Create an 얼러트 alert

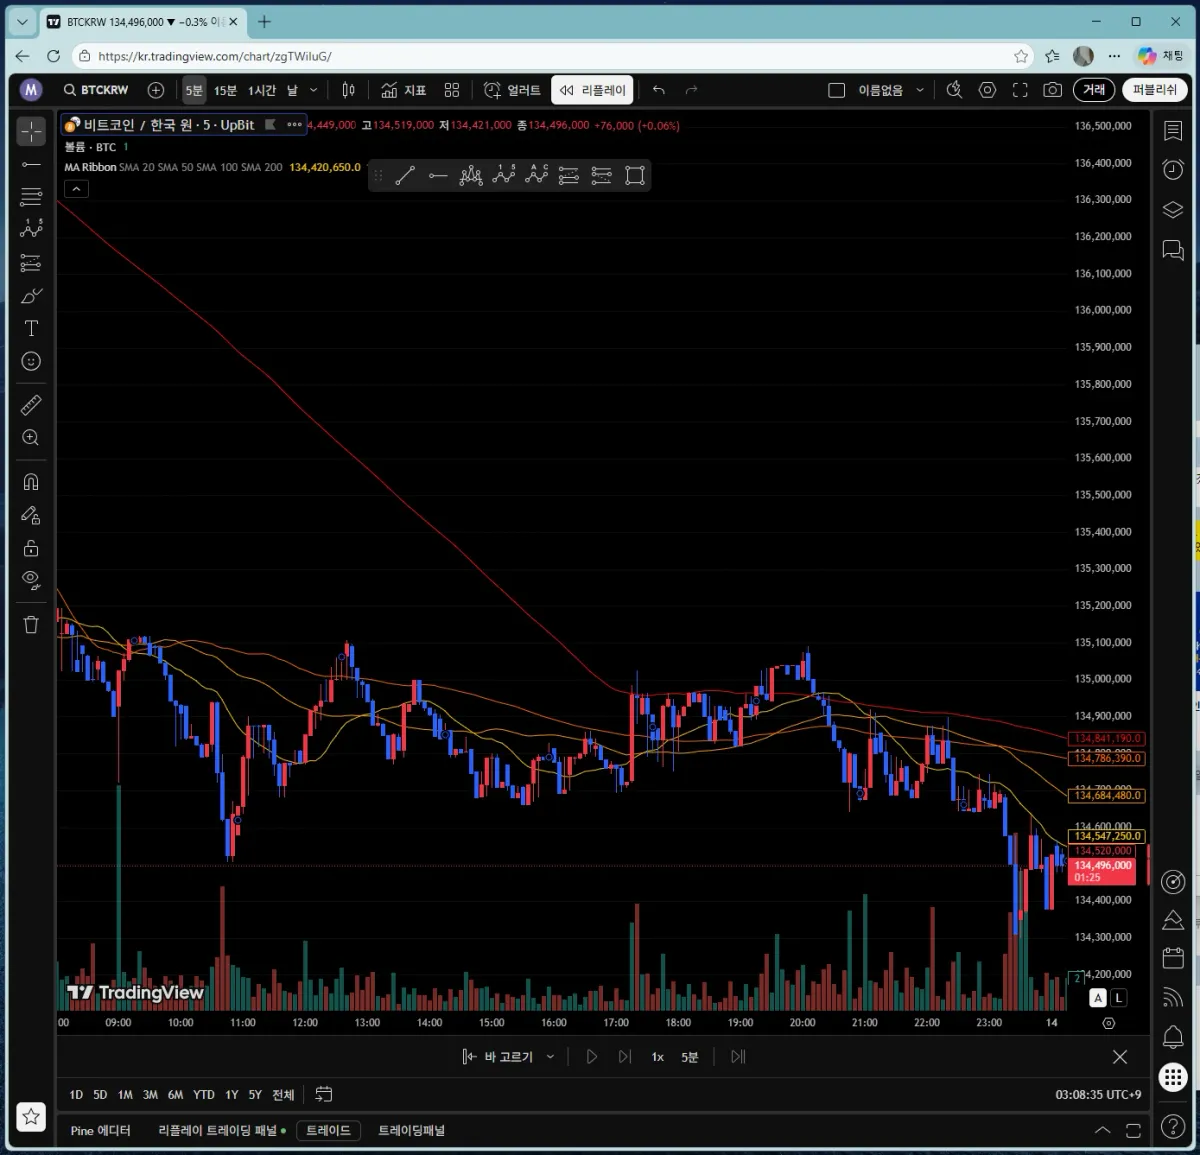point(512,90)
